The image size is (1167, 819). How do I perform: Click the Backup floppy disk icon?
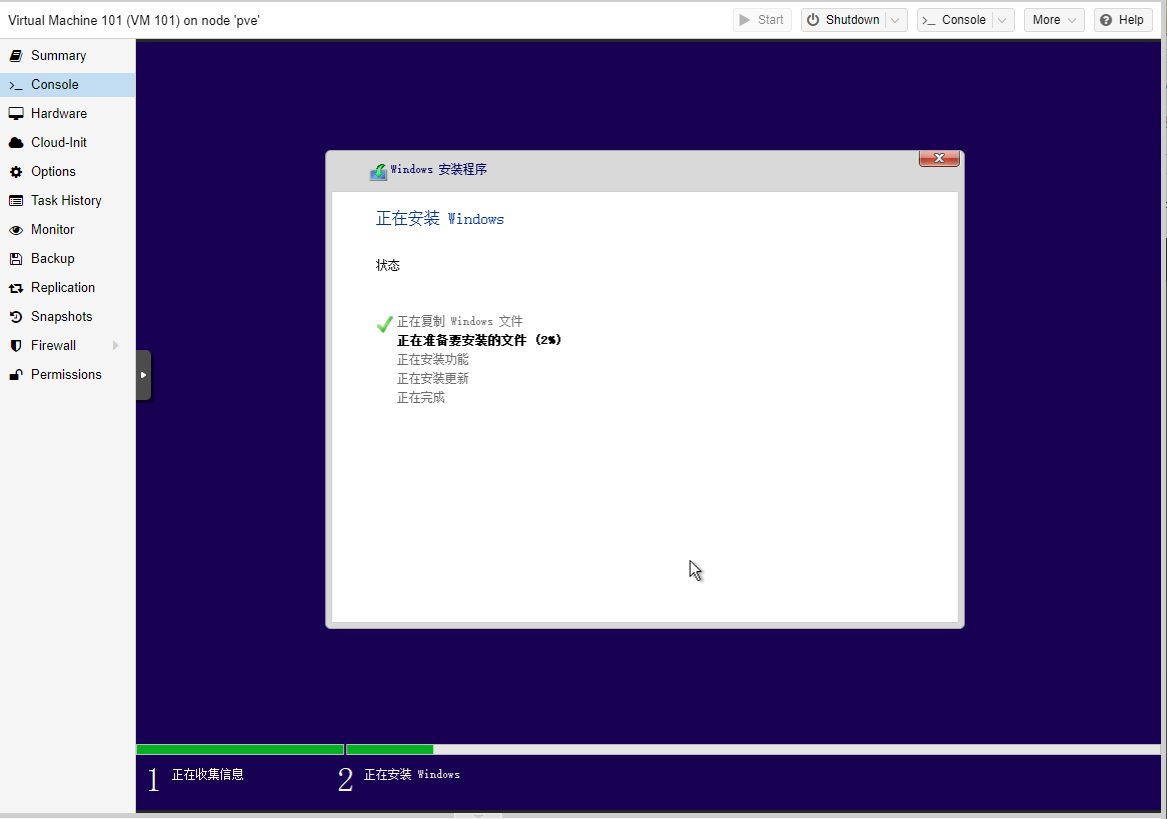click(16, 259)
